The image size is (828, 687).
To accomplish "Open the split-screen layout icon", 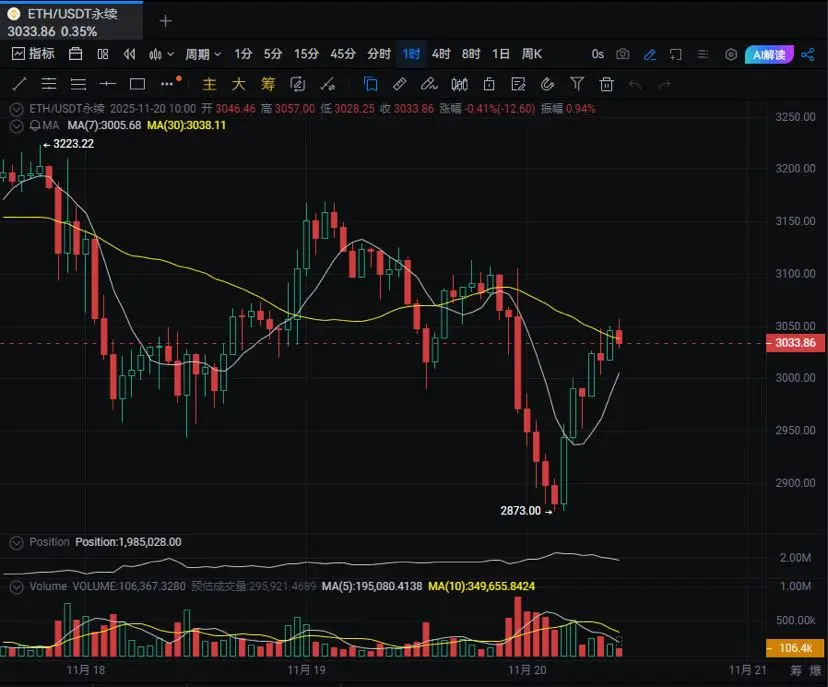I will 103,54.
